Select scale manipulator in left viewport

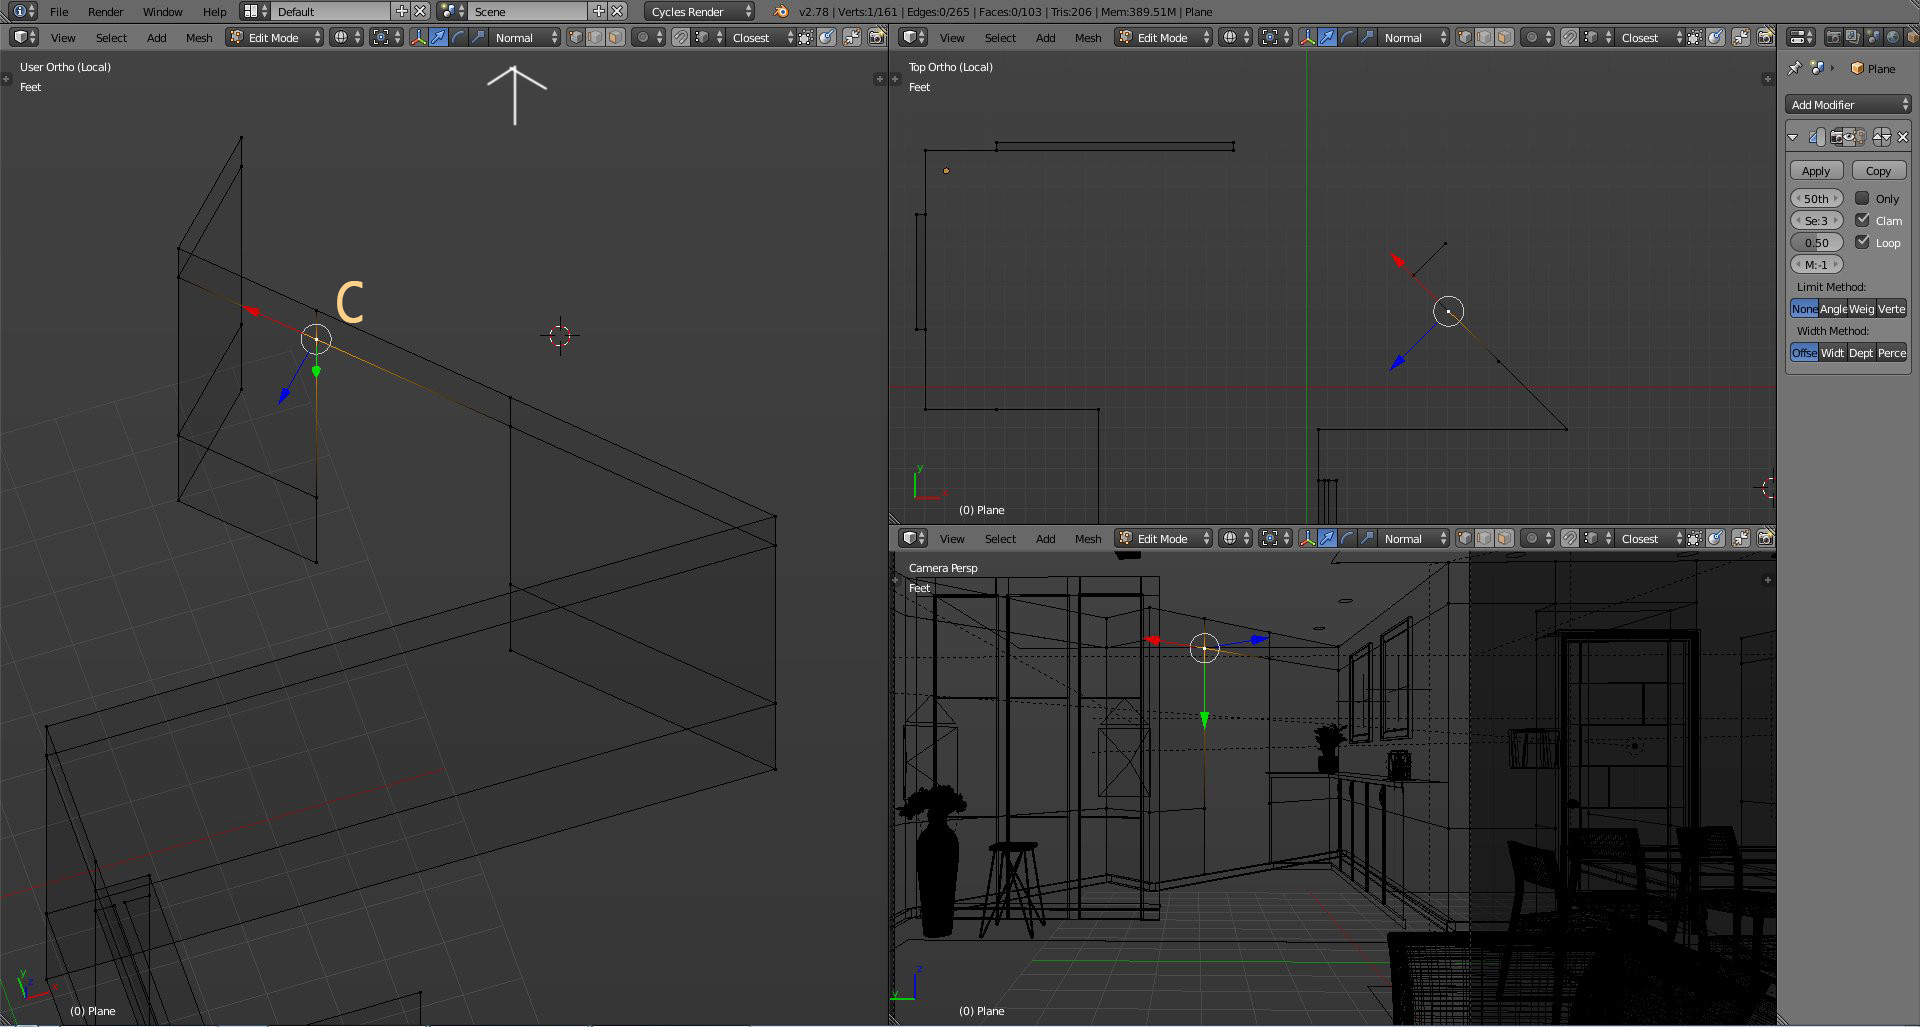(478, 37)
